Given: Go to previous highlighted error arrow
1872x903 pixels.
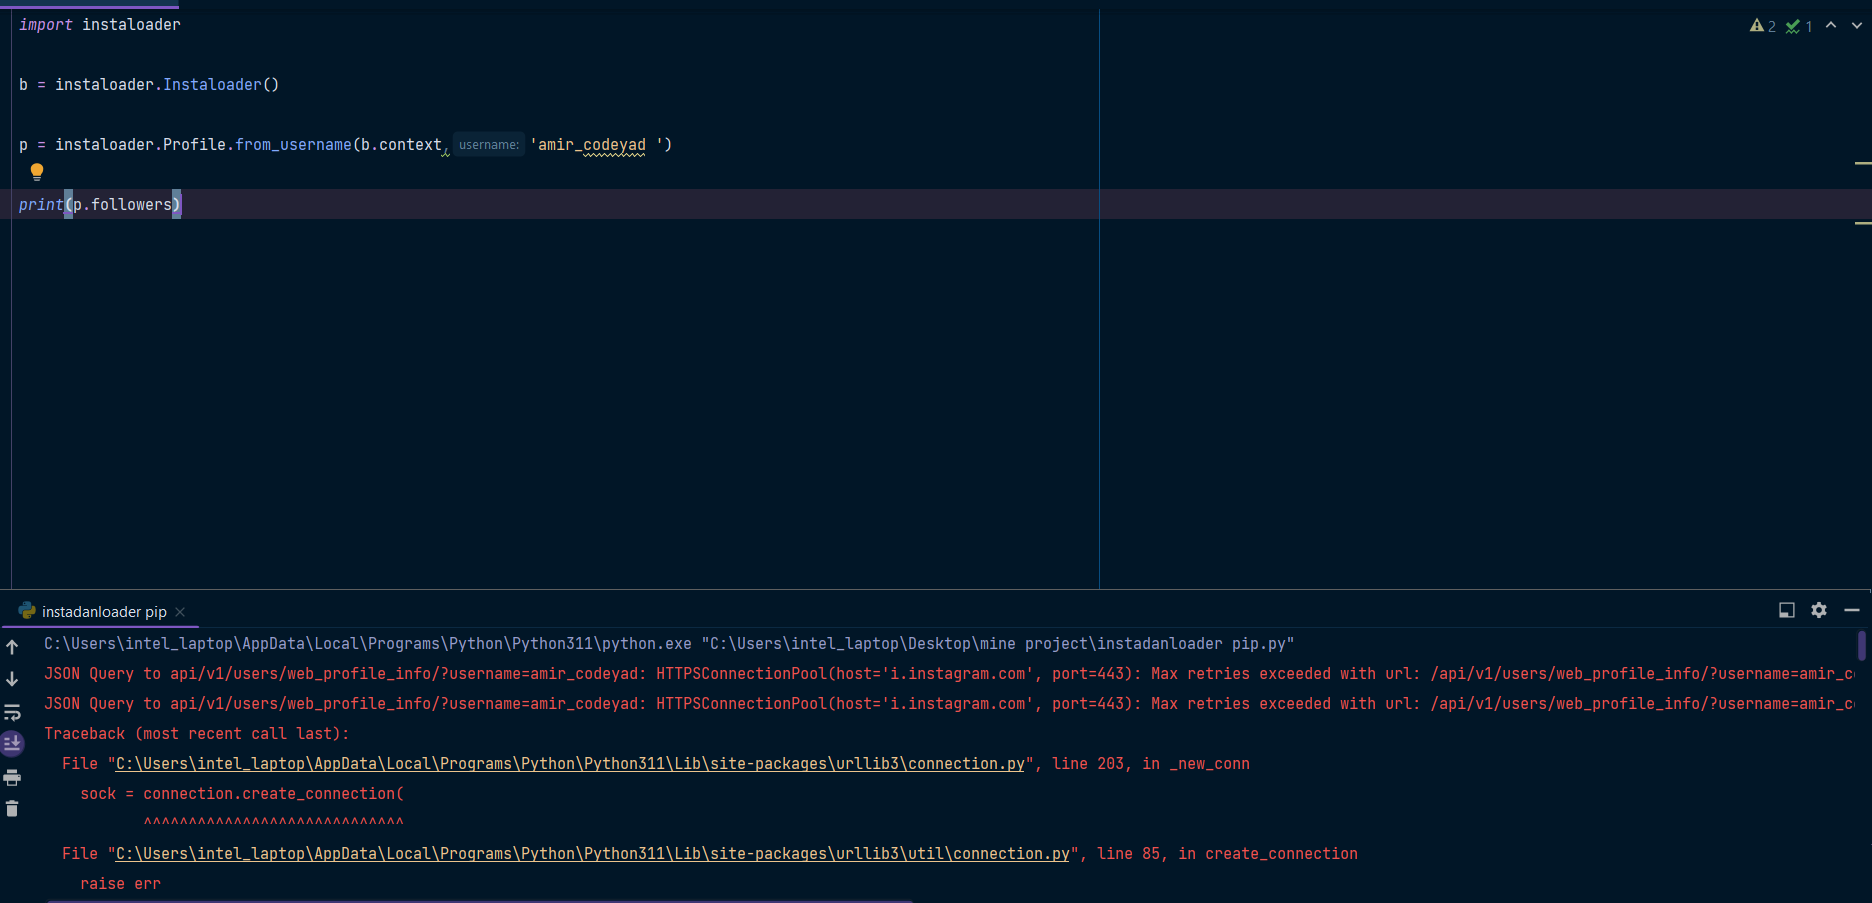Looking at the screenshot, I should click(x=1831, y=26).
